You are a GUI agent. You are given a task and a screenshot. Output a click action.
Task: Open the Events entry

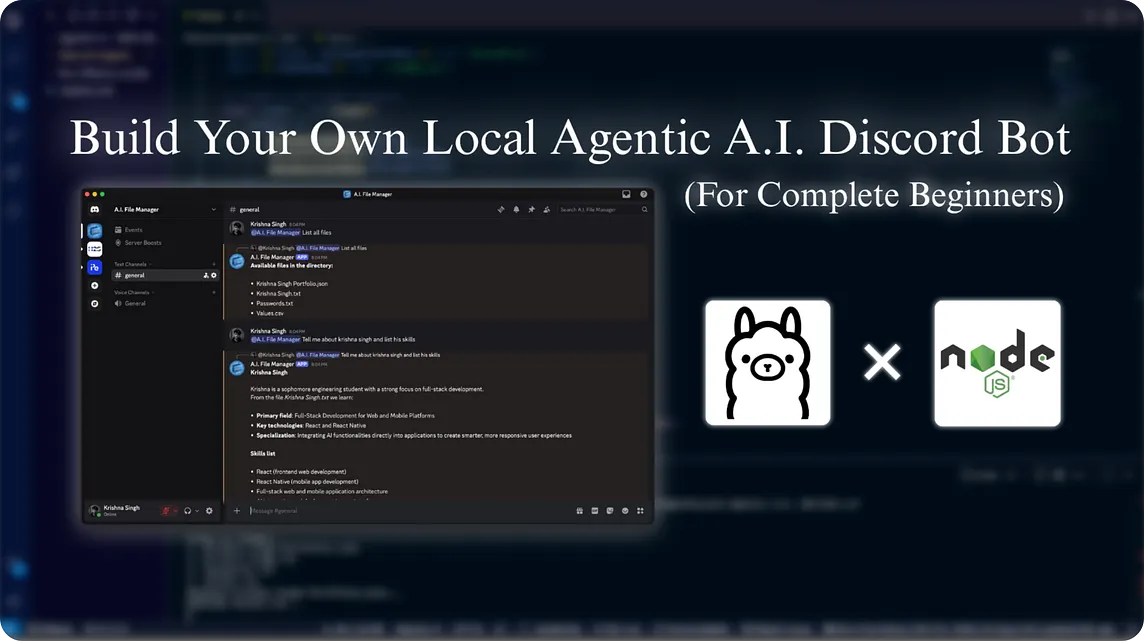(128, 230)
